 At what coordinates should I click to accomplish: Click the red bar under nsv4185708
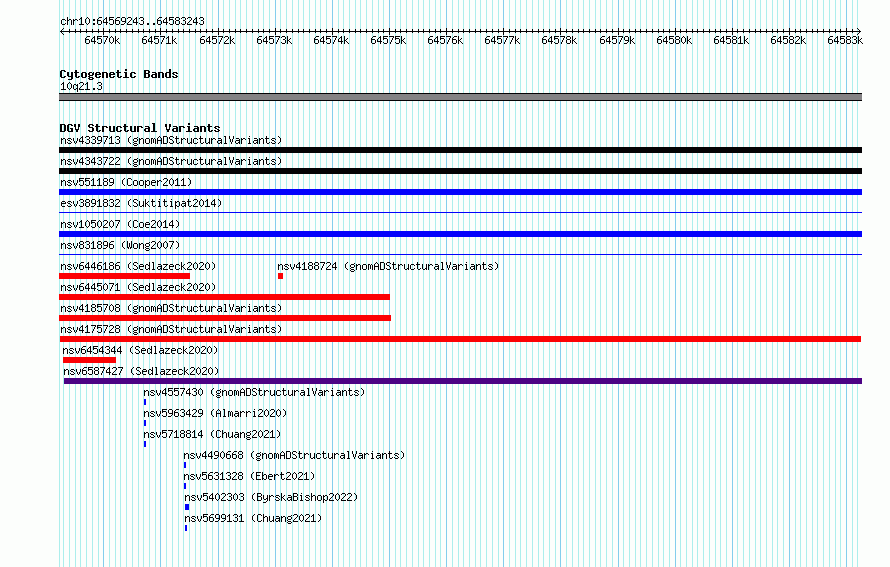pyautogui.click(x=225, y=318)
